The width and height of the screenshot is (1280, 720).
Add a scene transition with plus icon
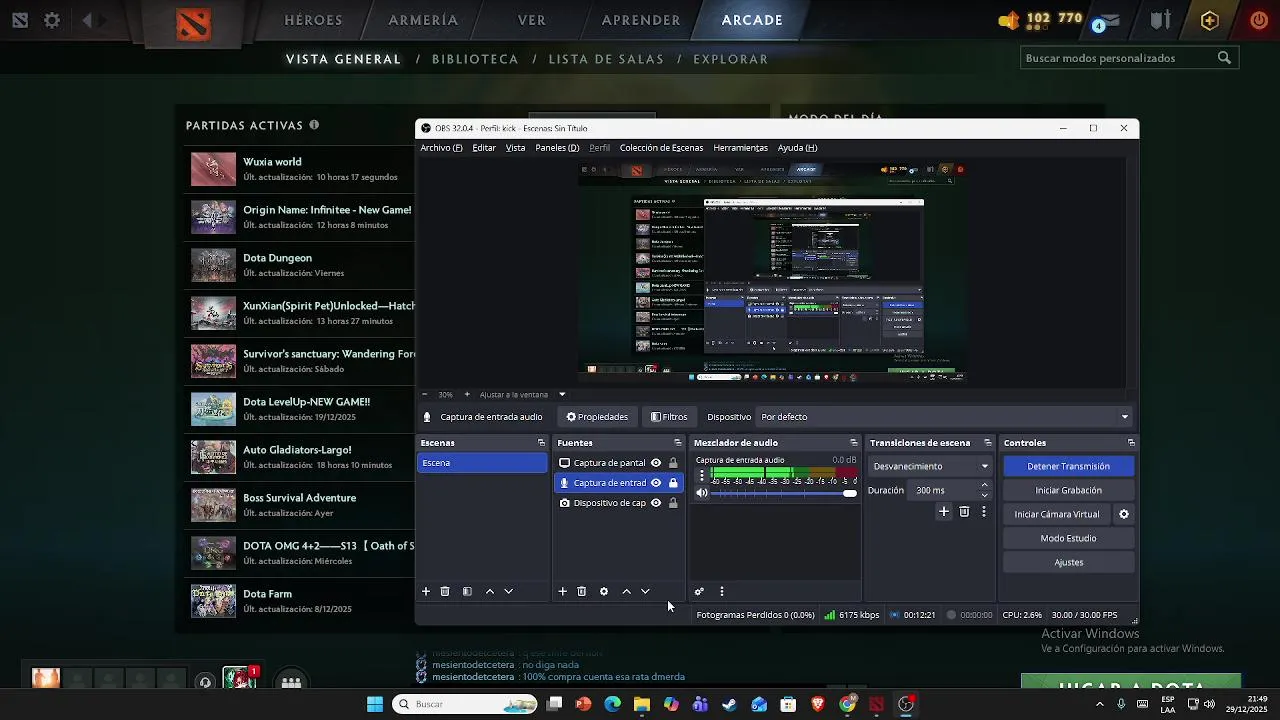click(943, 512)
